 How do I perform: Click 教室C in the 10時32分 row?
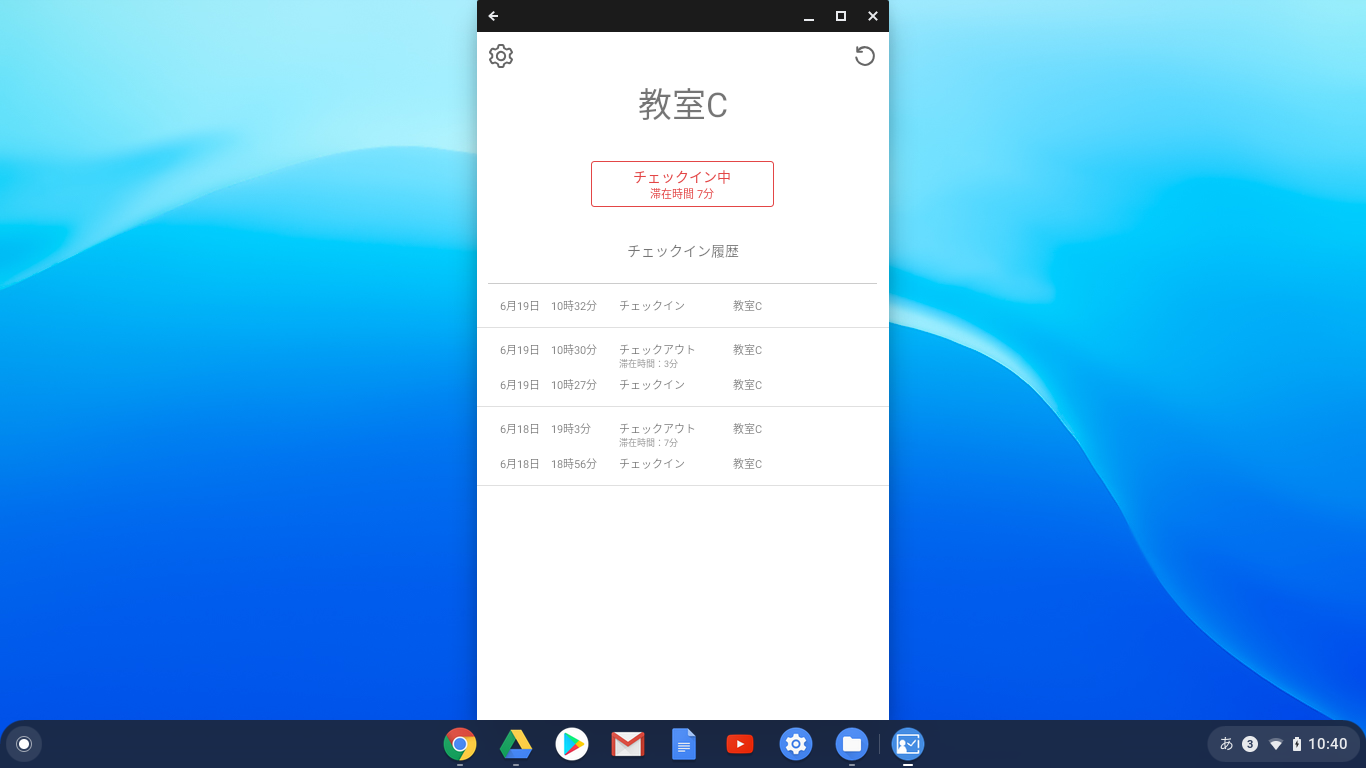pos(747,306)
